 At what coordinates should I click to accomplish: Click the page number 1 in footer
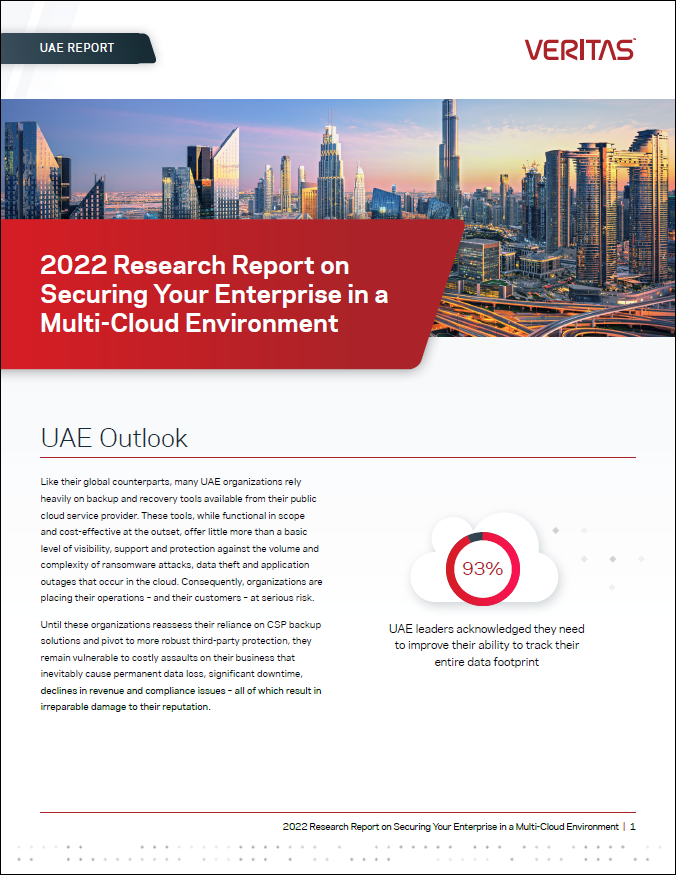(x=633, y=827)
